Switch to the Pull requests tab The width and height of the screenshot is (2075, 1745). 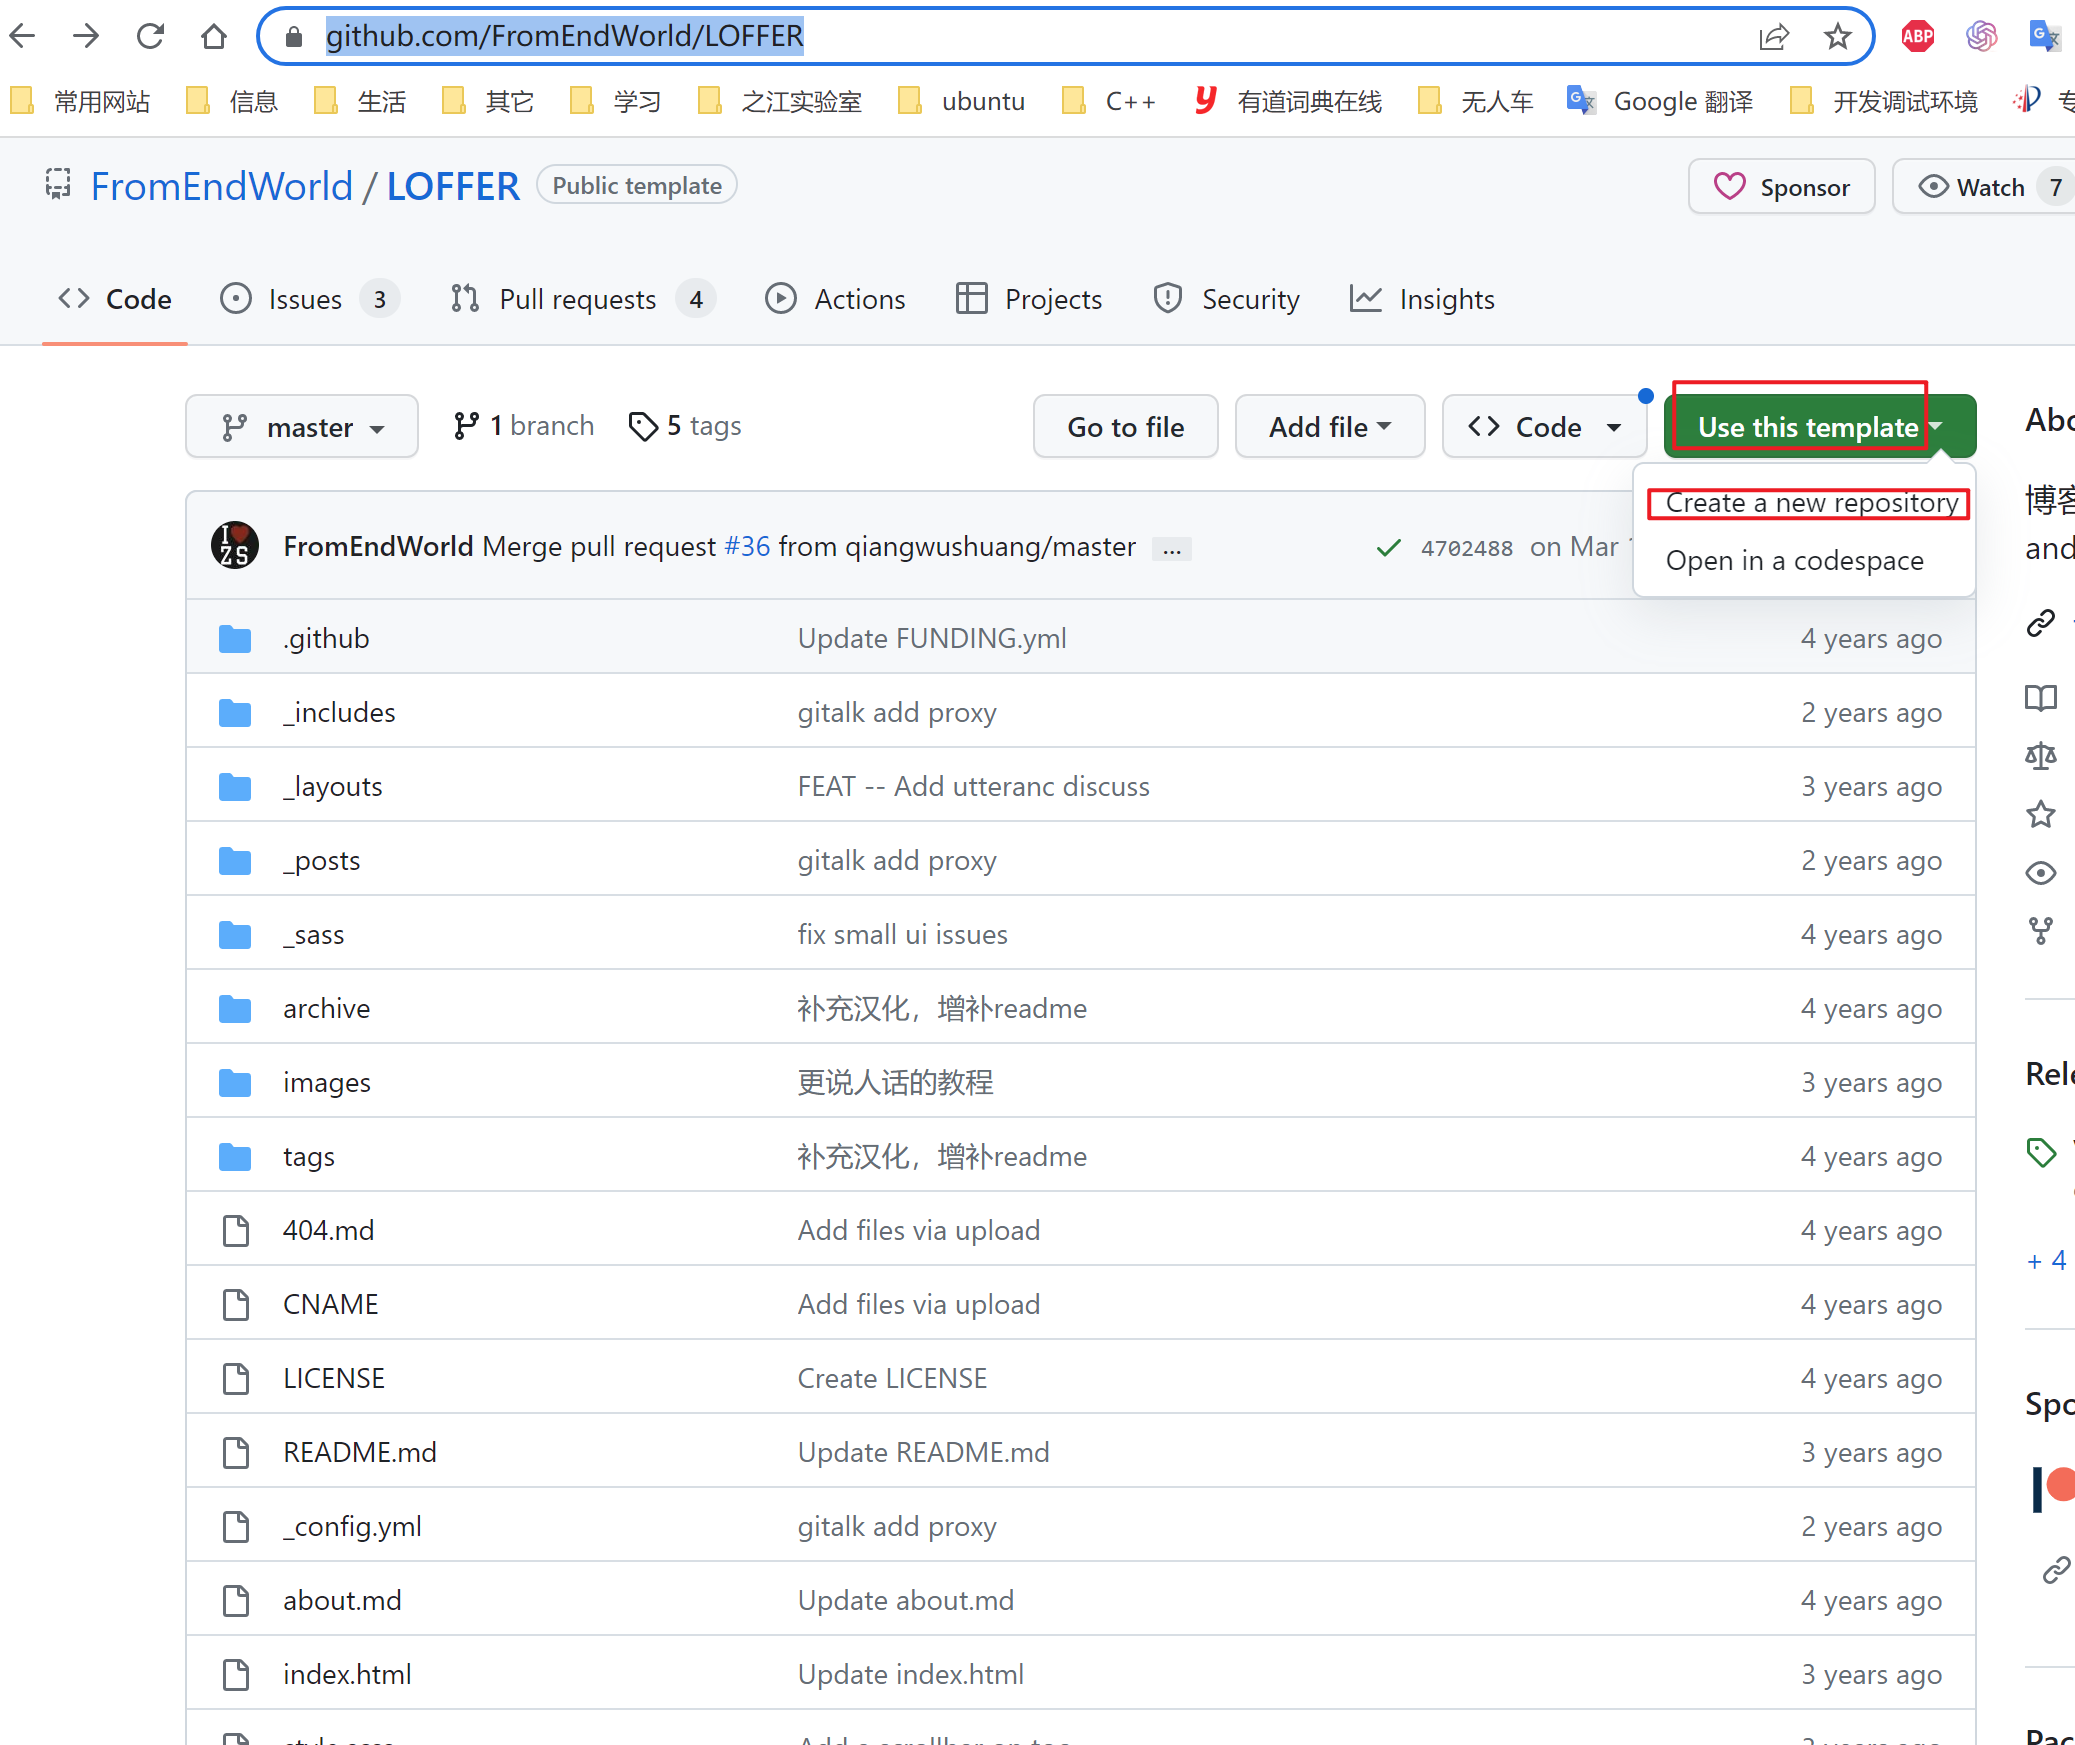577,299
